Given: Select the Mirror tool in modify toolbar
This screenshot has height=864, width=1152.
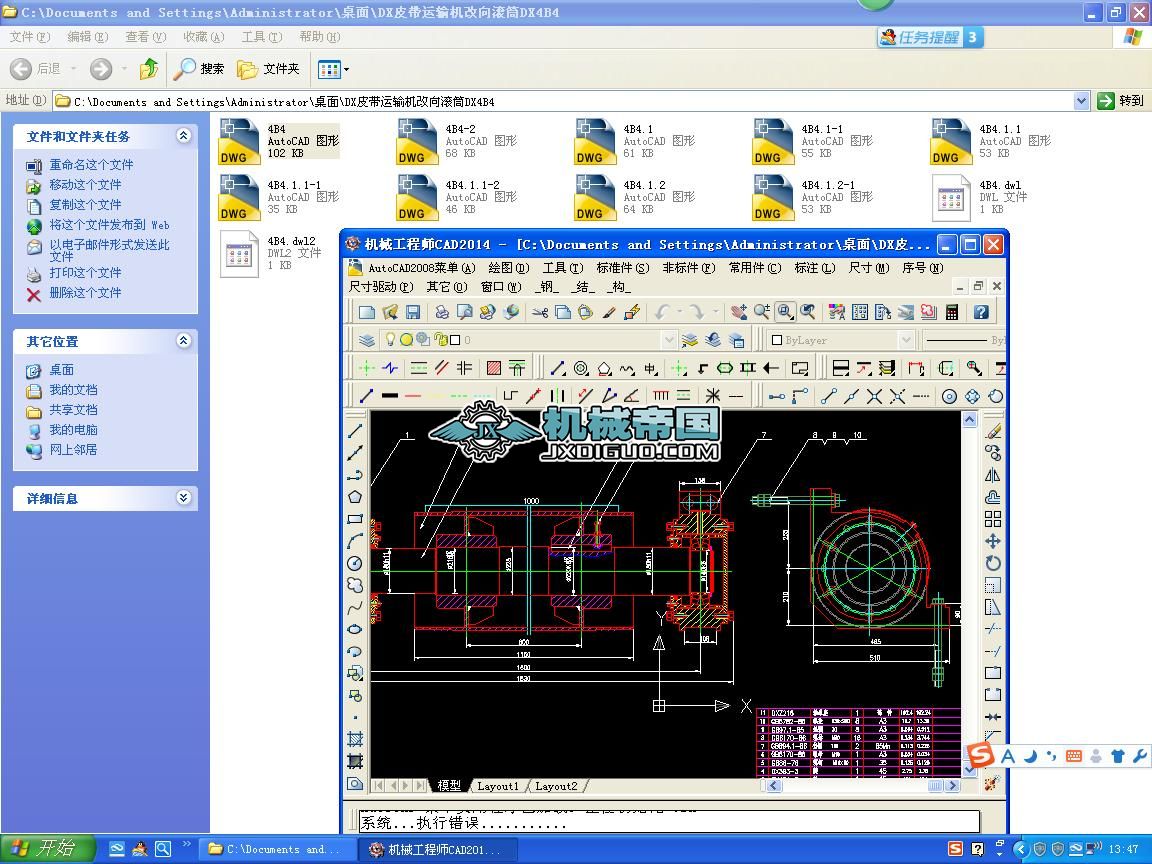Looking at the screenshot, I should (x=993, y=475).
